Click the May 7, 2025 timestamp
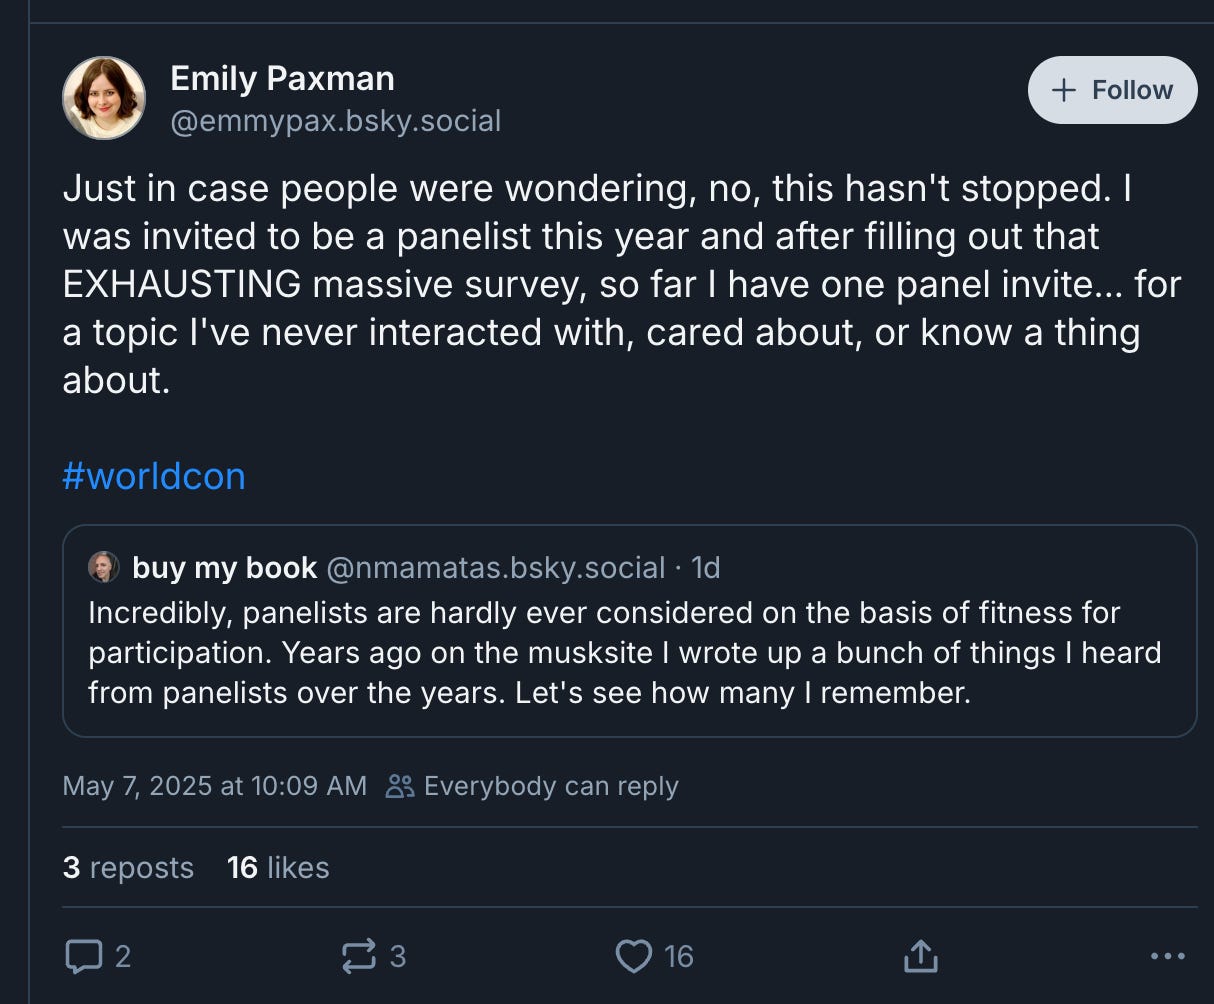The image size is (1214, 1004). 214,786
